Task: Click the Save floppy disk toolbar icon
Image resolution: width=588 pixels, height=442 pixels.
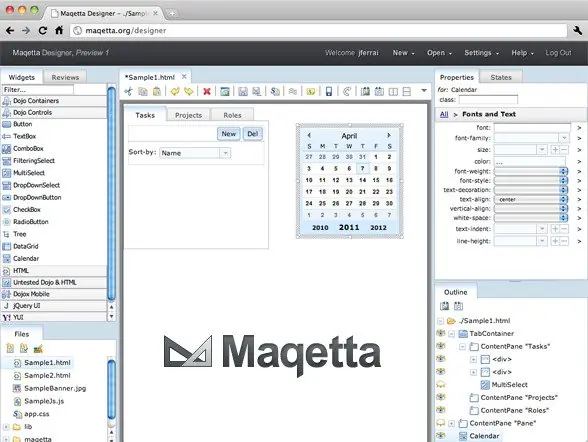Action: click(x=243, y=91)
